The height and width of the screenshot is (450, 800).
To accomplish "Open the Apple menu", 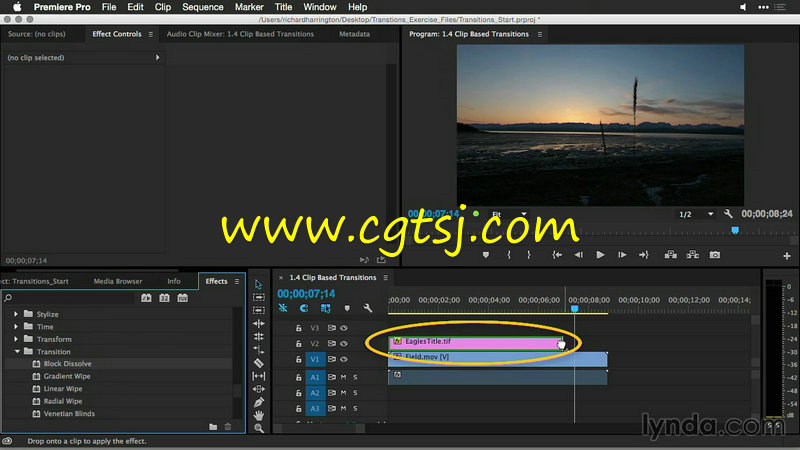I will [x=17, y=7].
